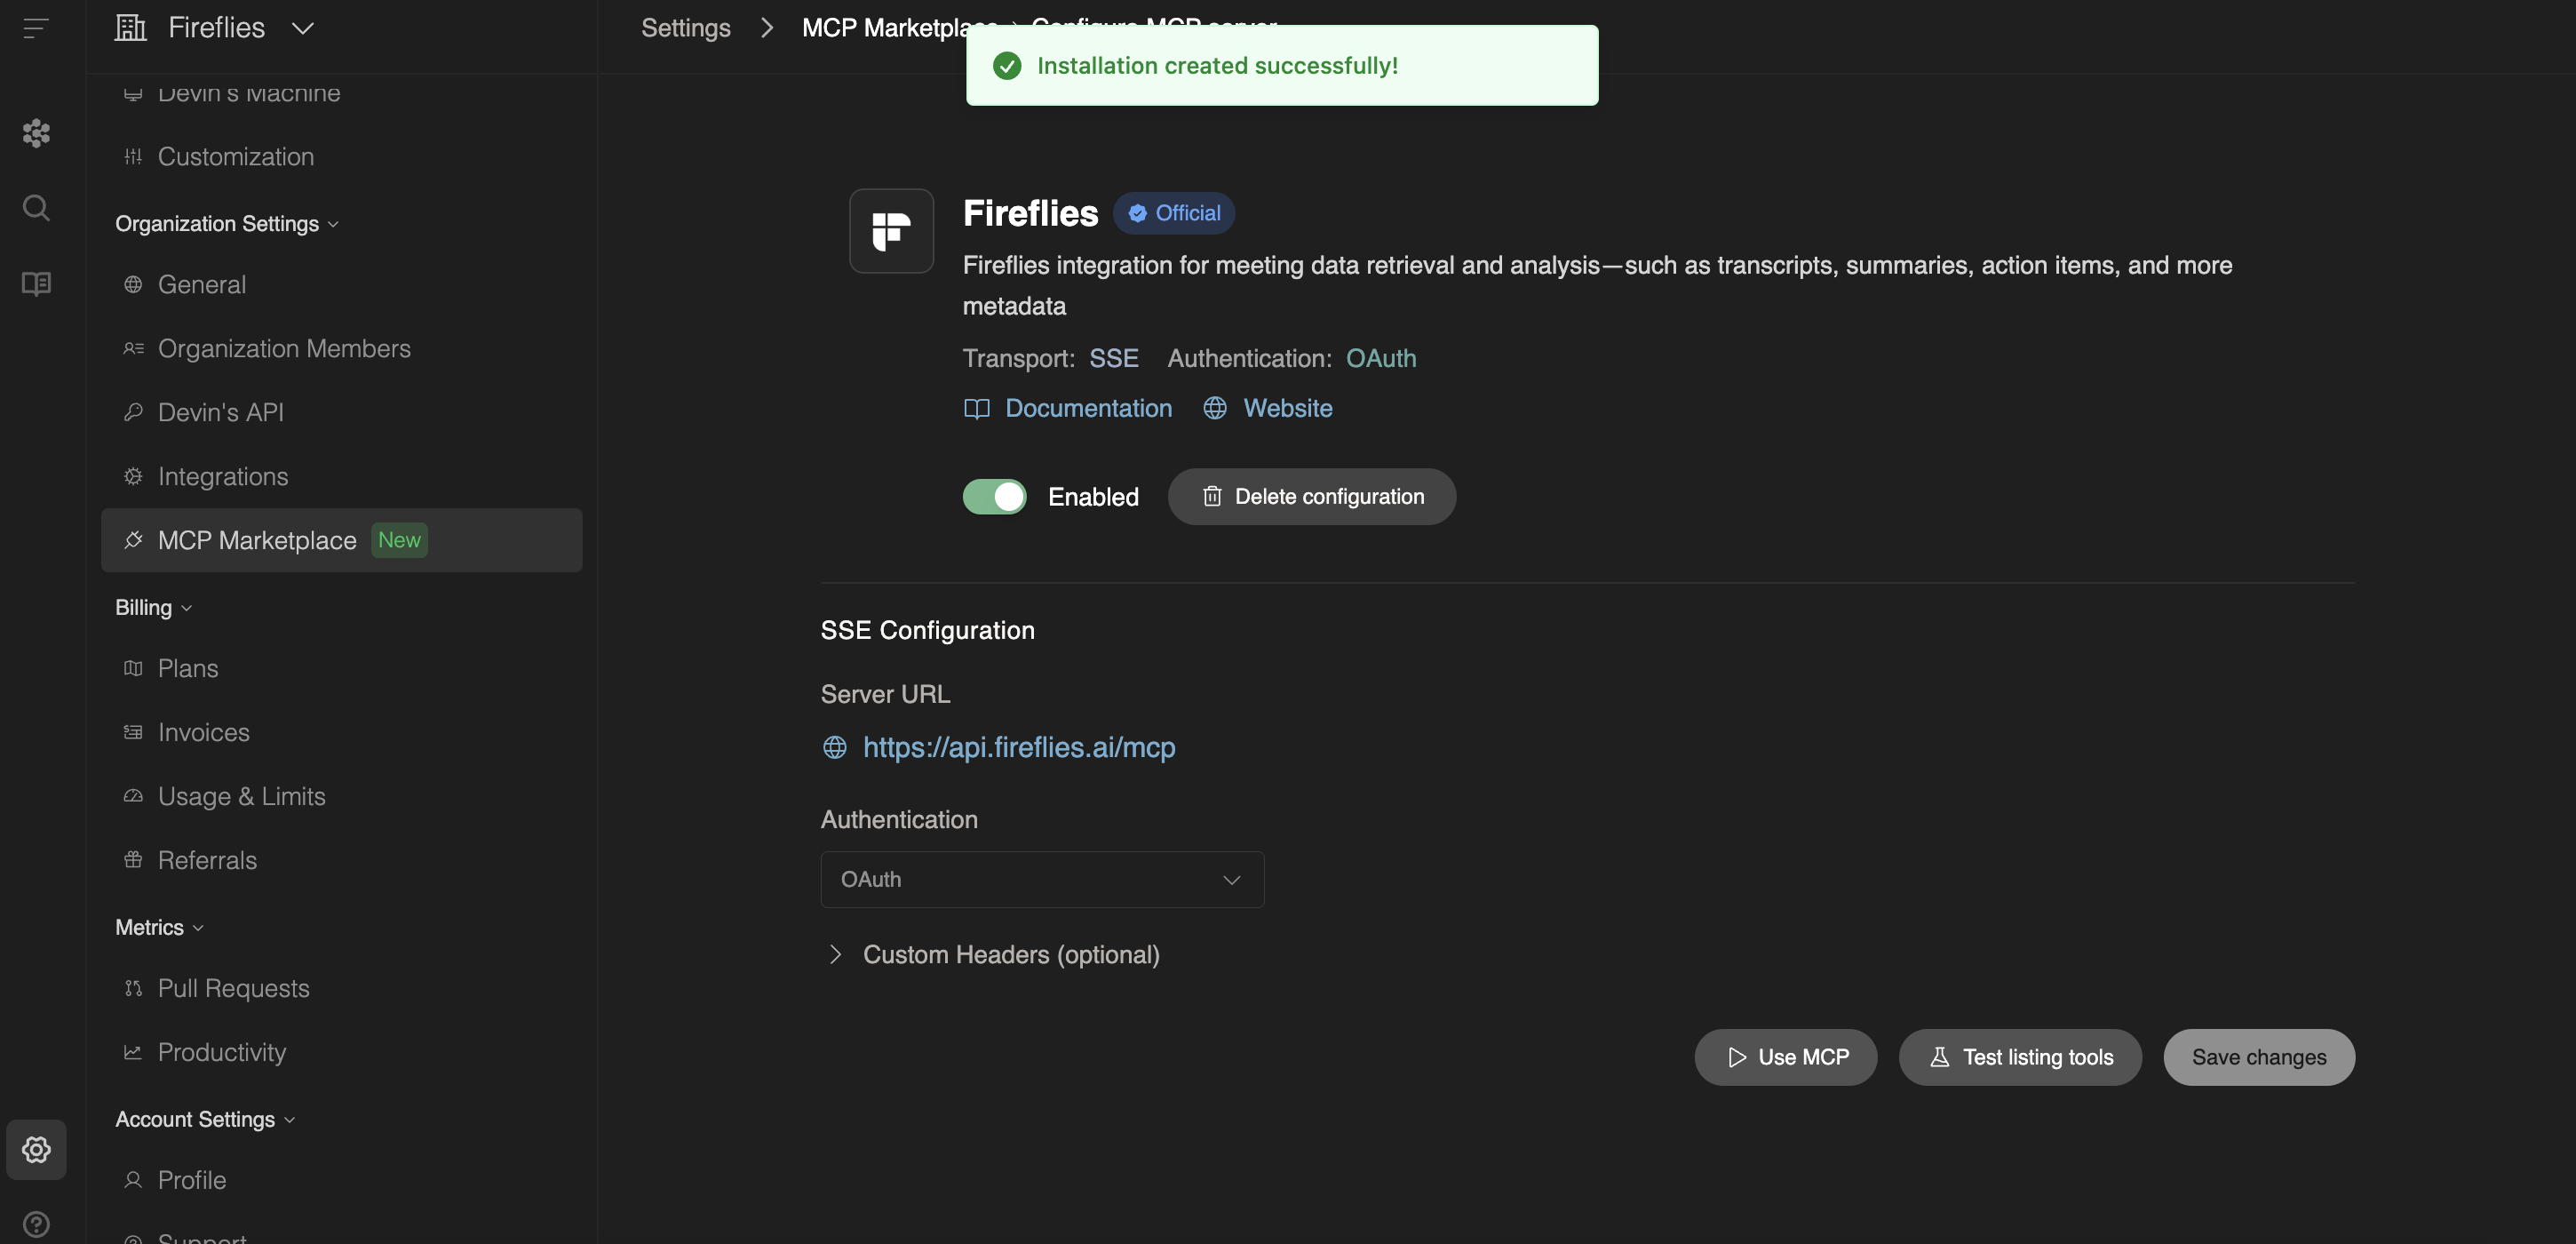Click the search magnifier icon in left rail

pyautogui.click(x=36, y=208)
